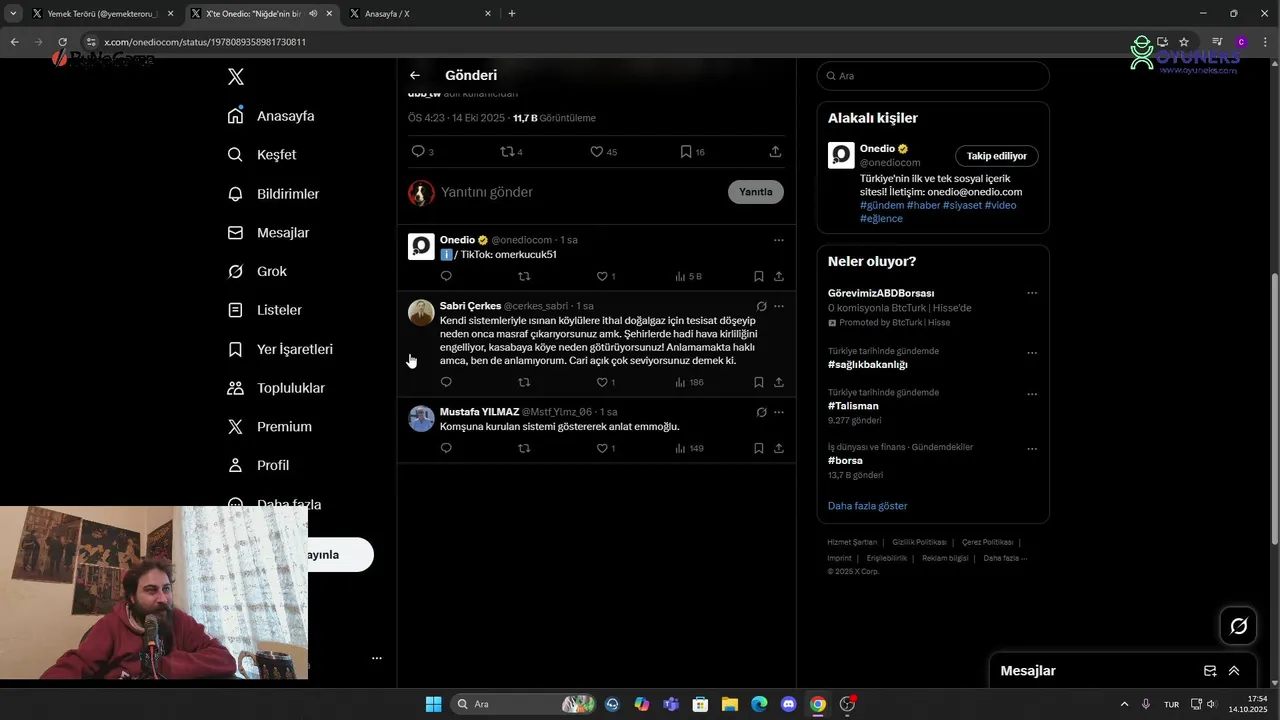
Task: Switch to Yemek Terörü browser tab
Action: [102, 14]
